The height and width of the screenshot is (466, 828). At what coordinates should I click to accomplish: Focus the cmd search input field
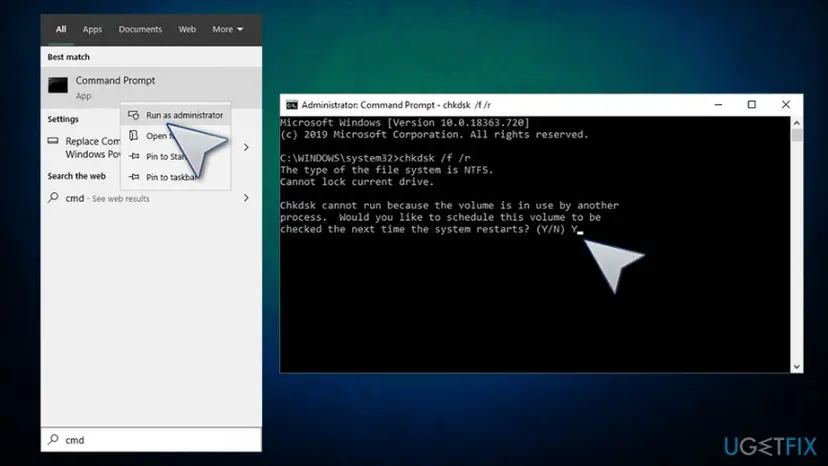coord(151,440)
